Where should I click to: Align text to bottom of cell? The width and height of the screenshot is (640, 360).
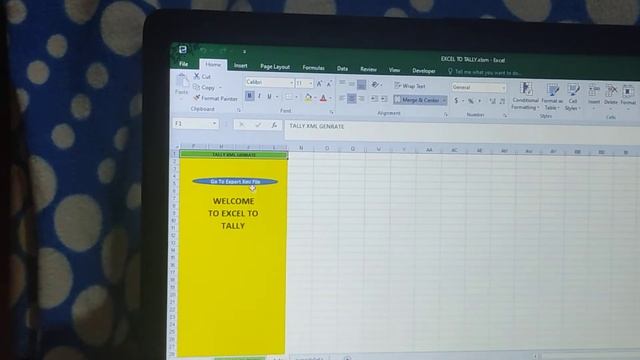[361, 84]
